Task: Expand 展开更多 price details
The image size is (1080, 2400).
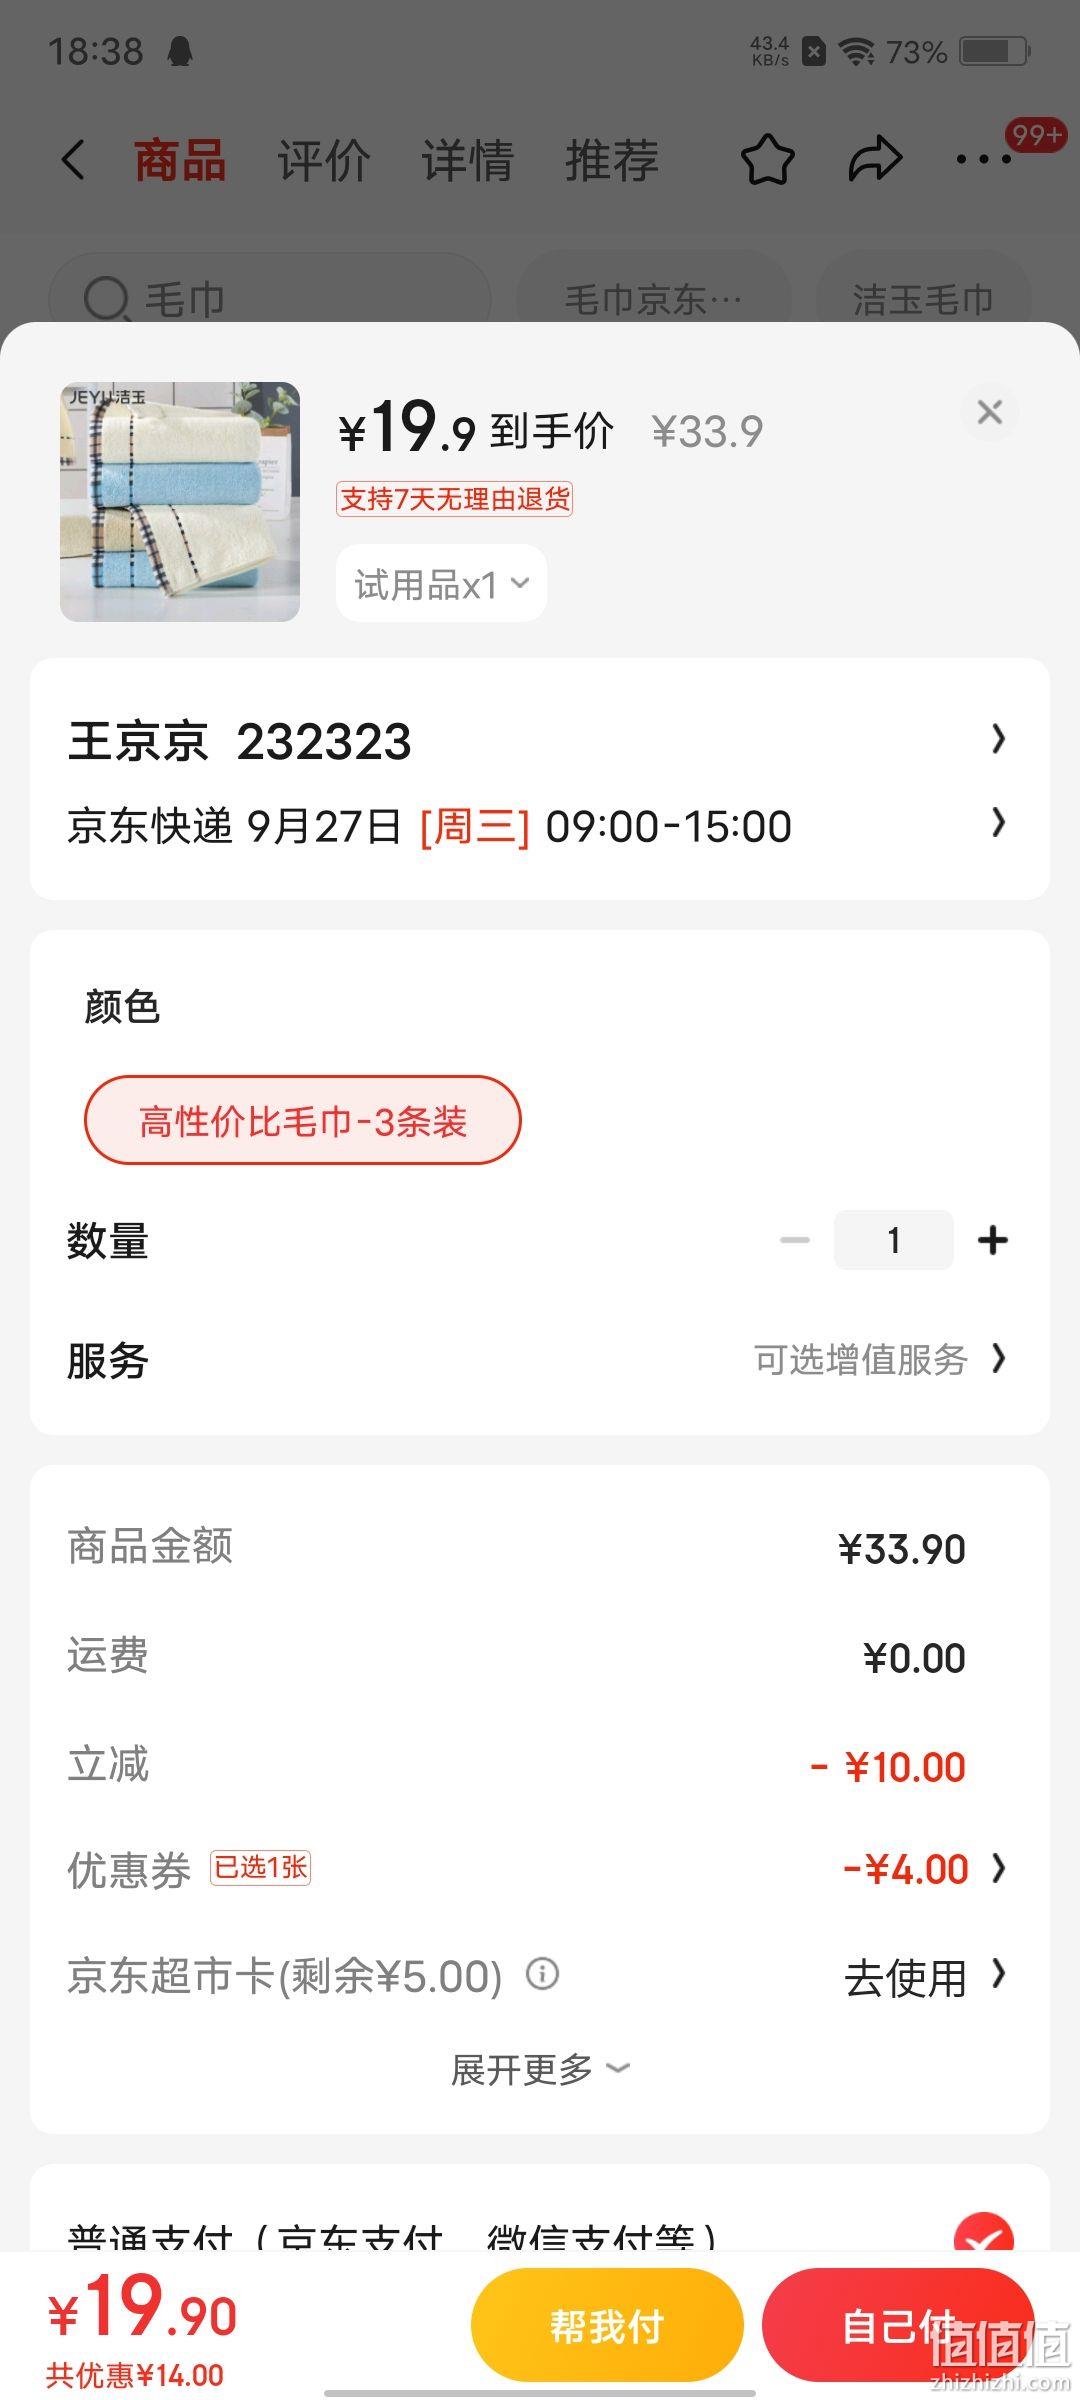Action: (x=540, y=2069)
